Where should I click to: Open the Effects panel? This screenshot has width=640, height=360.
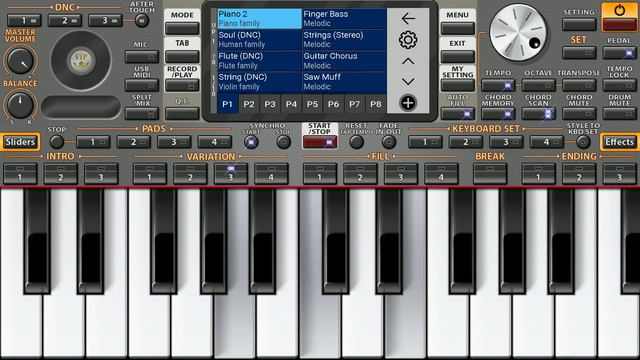tap(620, 142)
